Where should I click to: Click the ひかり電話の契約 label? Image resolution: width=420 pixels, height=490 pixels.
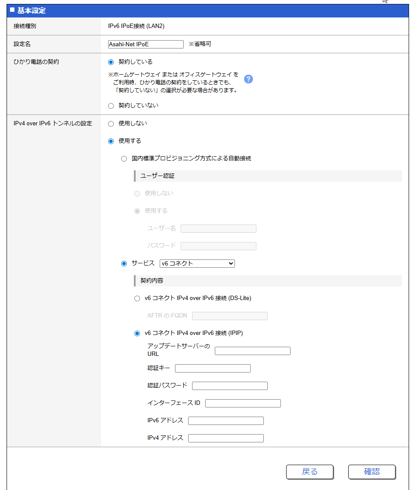pyautogui.click(x=36, y=62)
